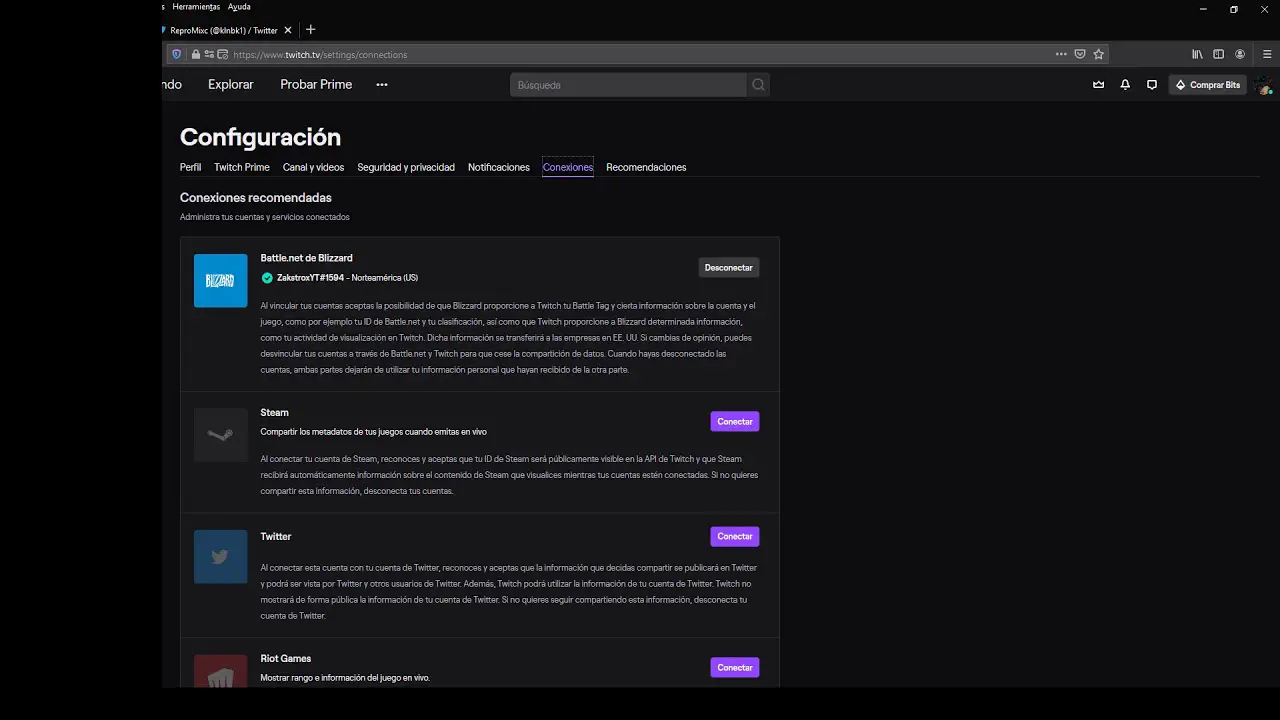Click the Steam logo thumbnail
Viewport: 1280px width, 720px height.
tap(220, 435)
